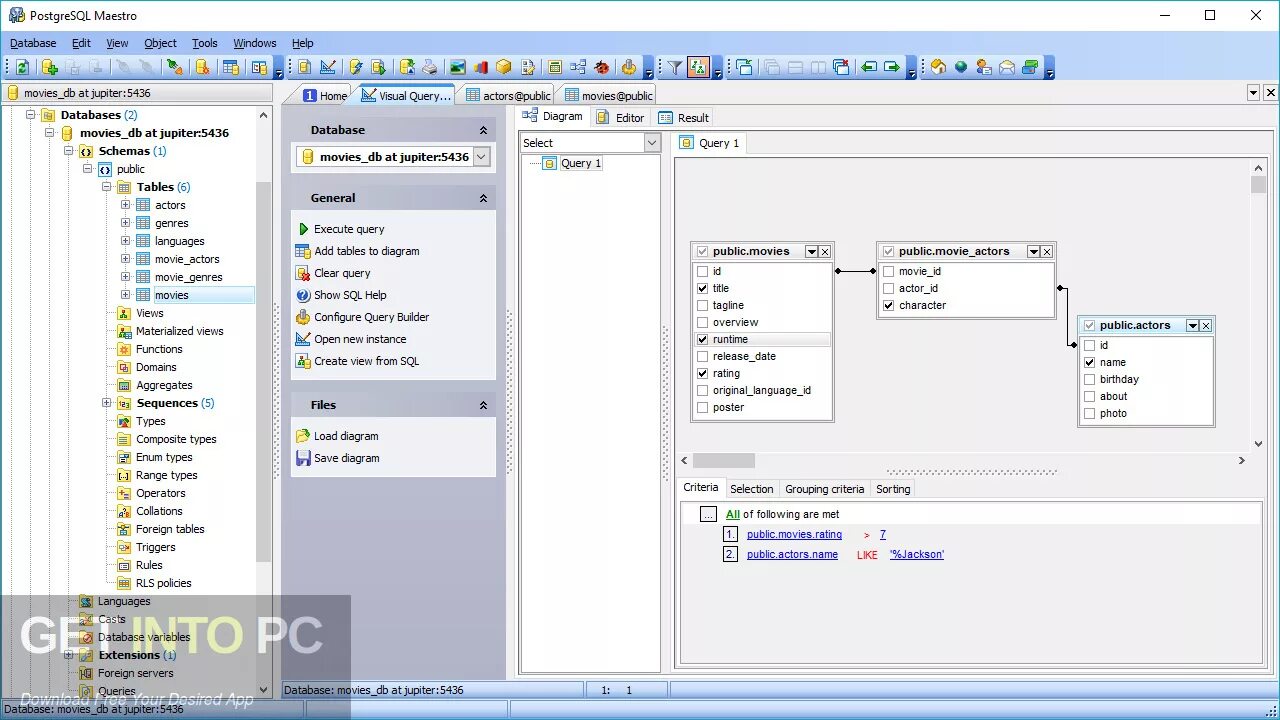Click the house icon in the toolbar

[x=938, y=67]
